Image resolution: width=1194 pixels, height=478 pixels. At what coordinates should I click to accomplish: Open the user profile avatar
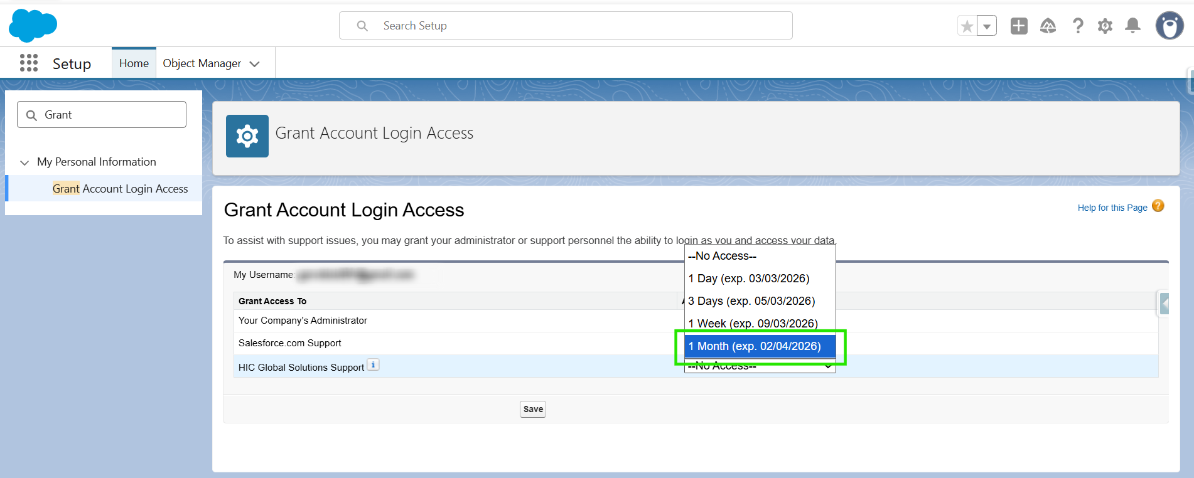coord(1170,26)
